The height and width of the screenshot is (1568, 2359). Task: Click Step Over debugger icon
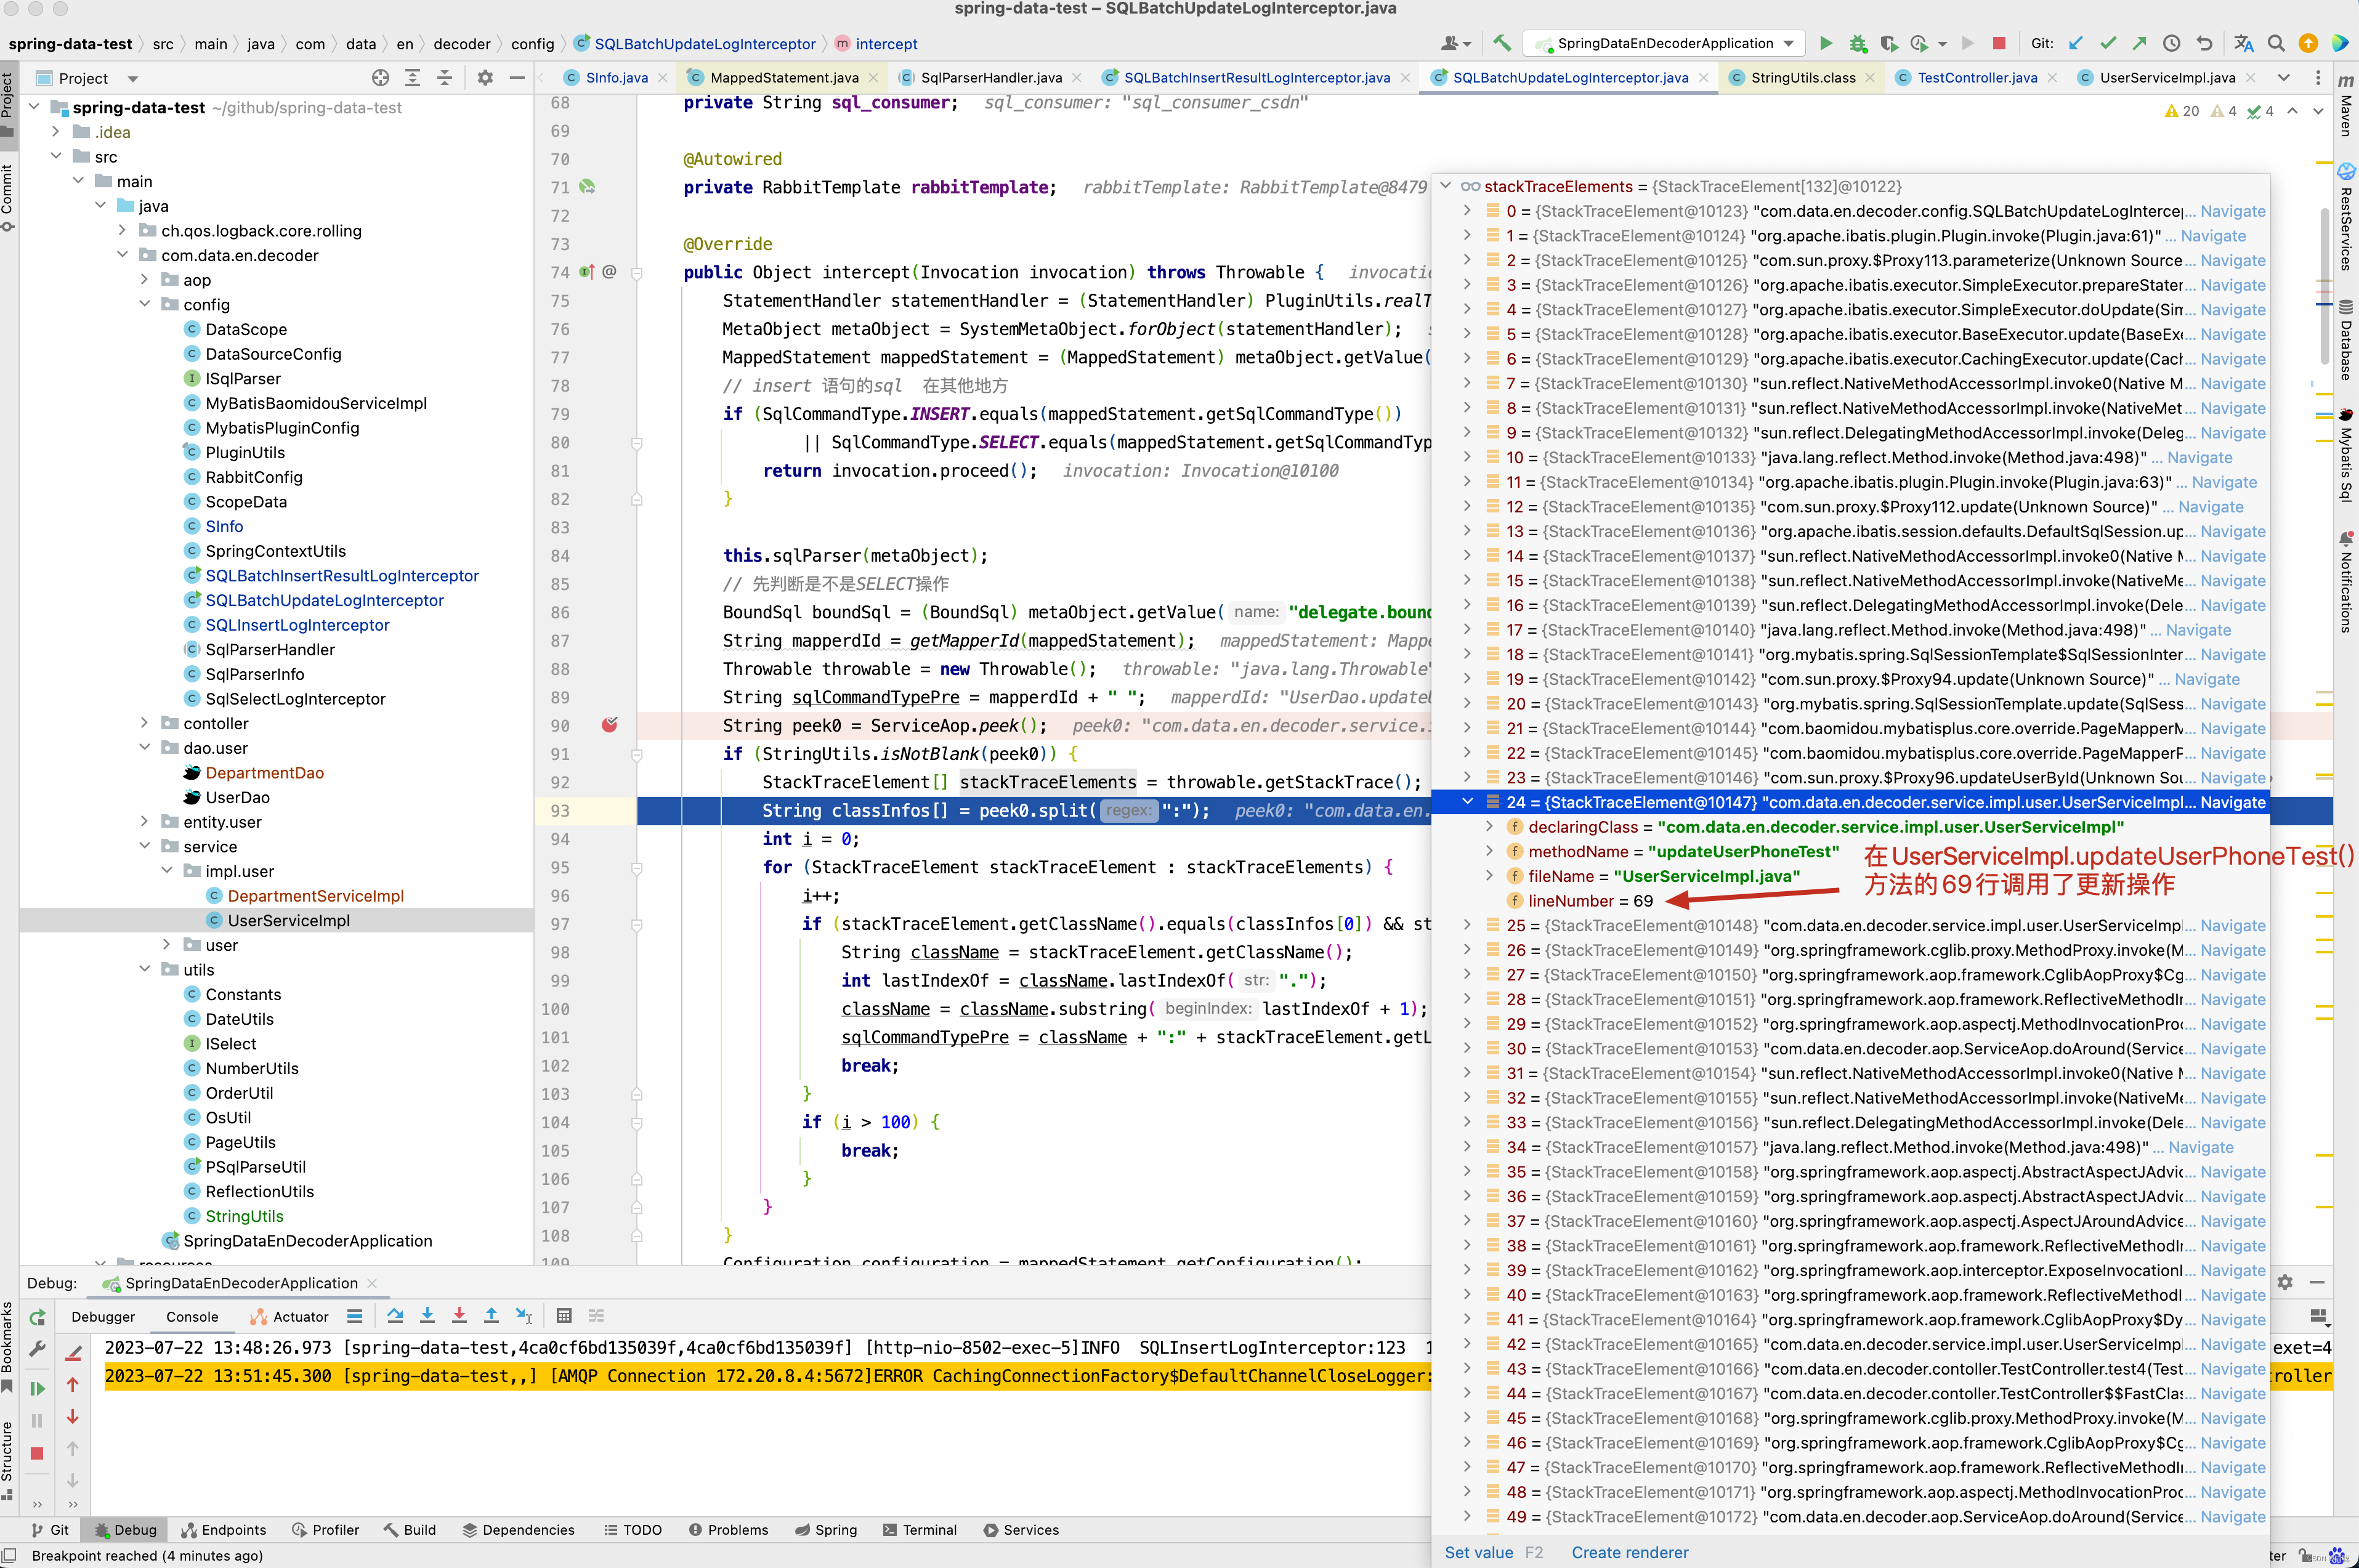click(395, 1316)
